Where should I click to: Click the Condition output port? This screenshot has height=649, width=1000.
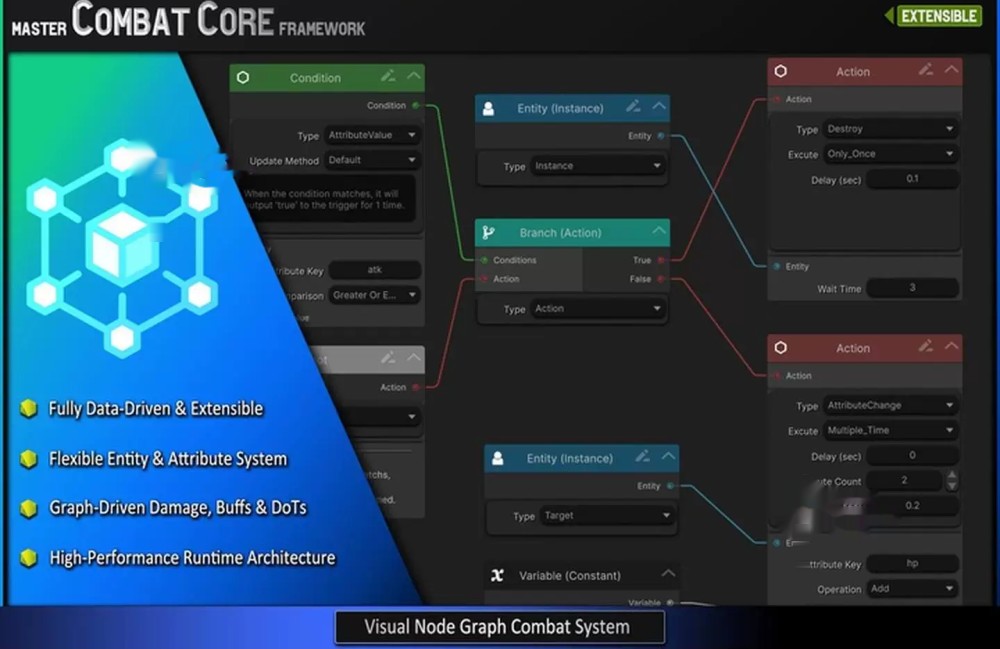tap(416, 105)
